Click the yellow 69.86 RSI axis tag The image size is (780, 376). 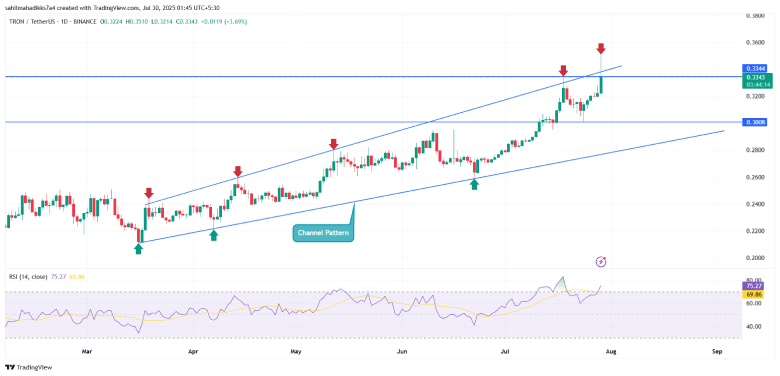coord(752,294)
